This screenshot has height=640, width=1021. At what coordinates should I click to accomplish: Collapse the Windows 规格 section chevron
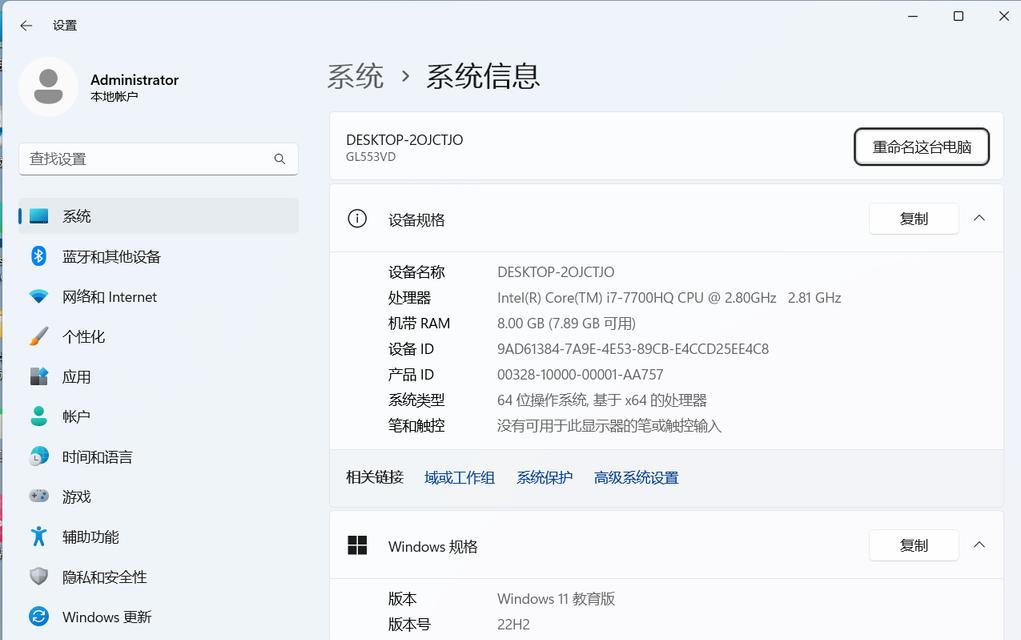click(979, 545)
